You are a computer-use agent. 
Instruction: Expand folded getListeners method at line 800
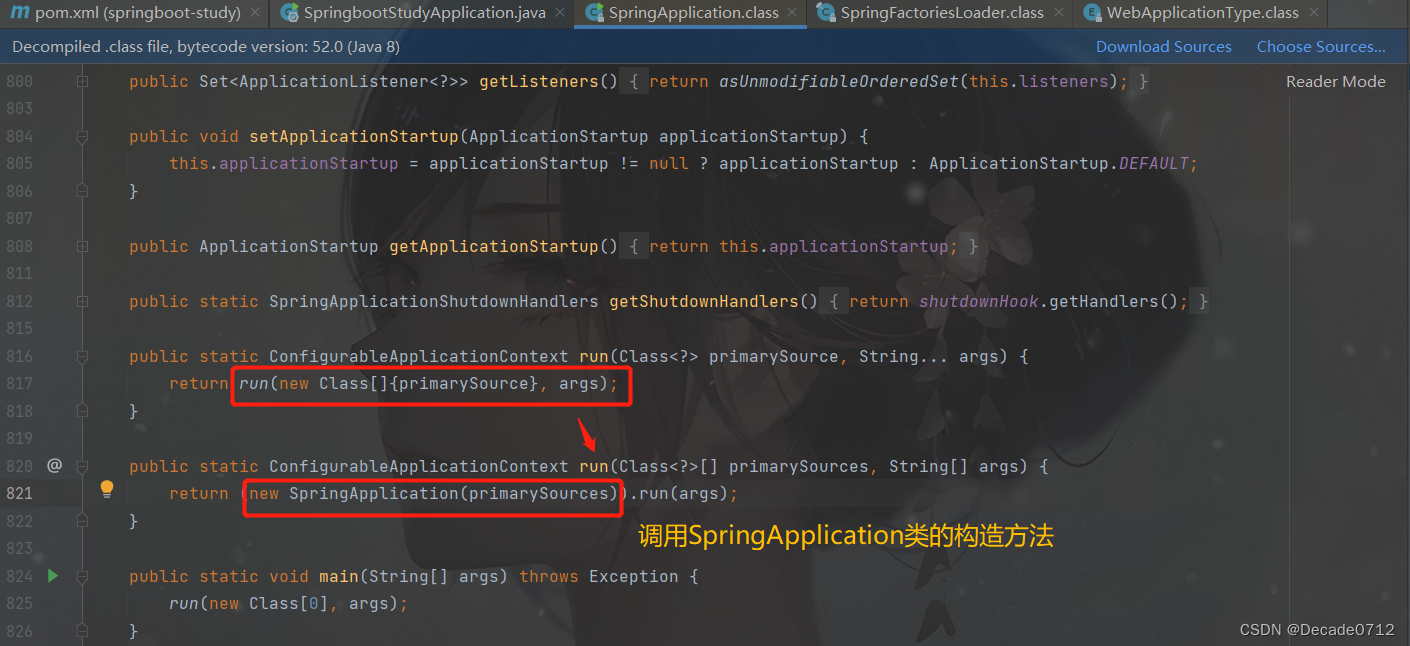point(82,81)
